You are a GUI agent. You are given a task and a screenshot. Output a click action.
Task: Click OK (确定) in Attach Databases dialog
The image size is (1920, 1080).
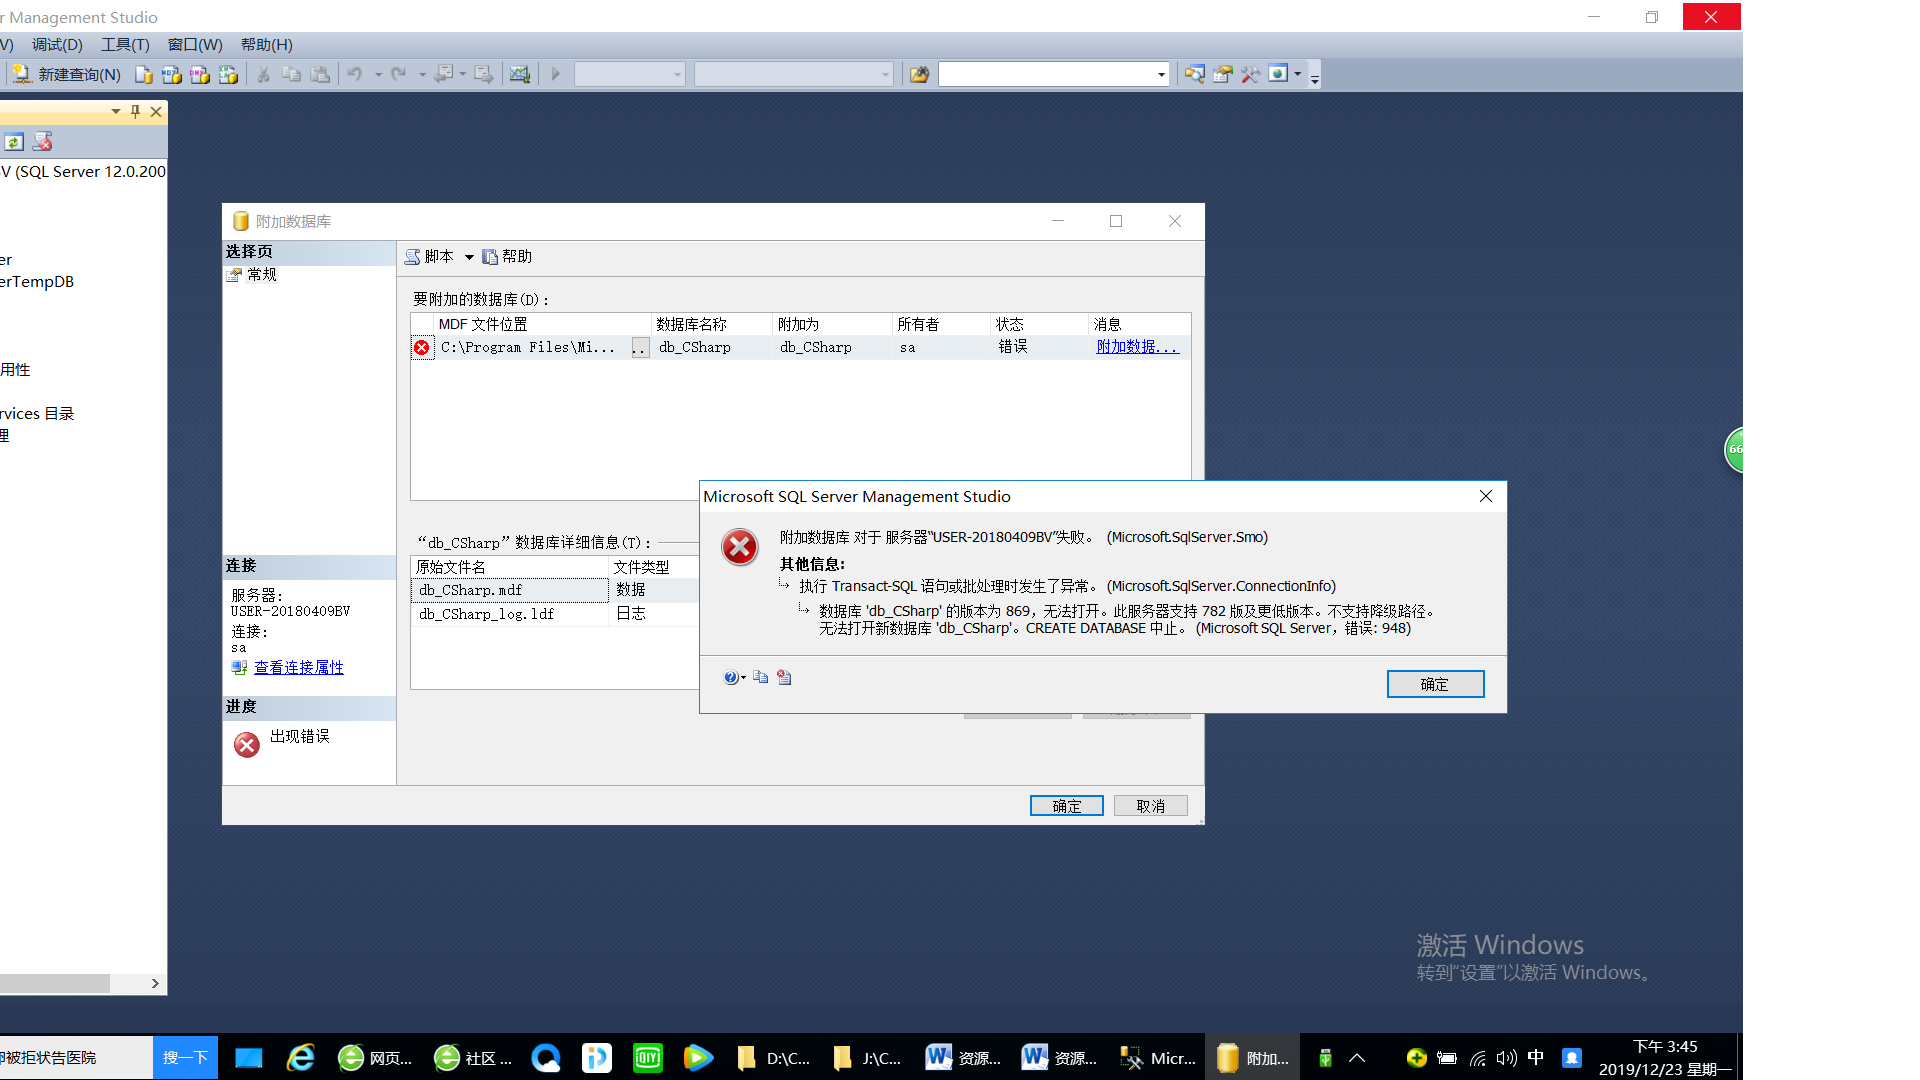pyautogui.click(x=1066, y=806)
